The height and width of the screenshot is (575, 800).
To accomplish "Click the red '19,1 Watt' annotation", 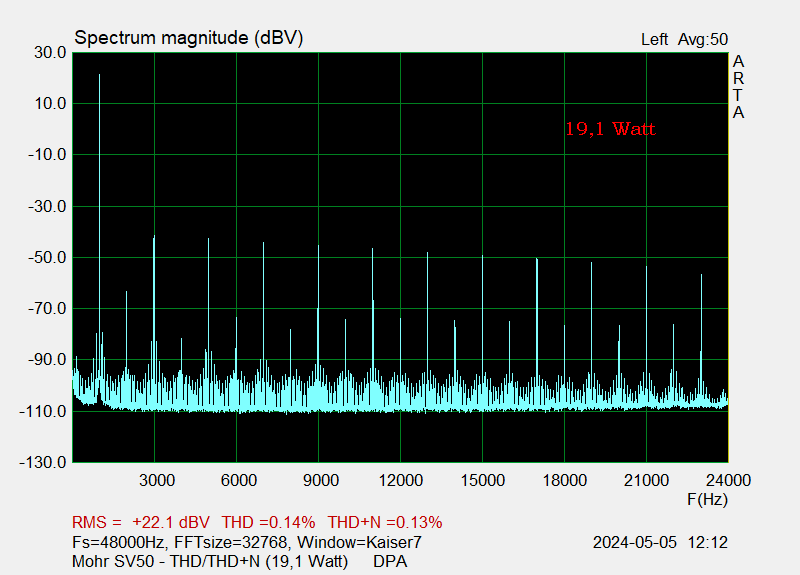I will (x=610, y=129).
